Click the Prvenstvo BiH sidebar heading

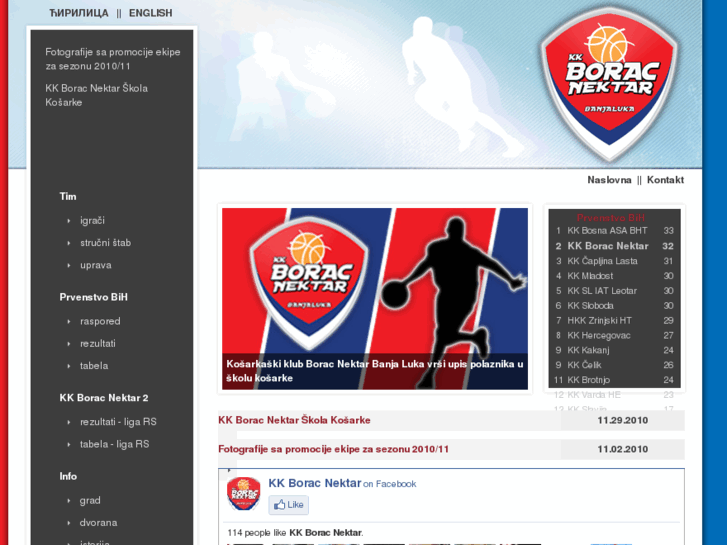(x=93, y=297)
